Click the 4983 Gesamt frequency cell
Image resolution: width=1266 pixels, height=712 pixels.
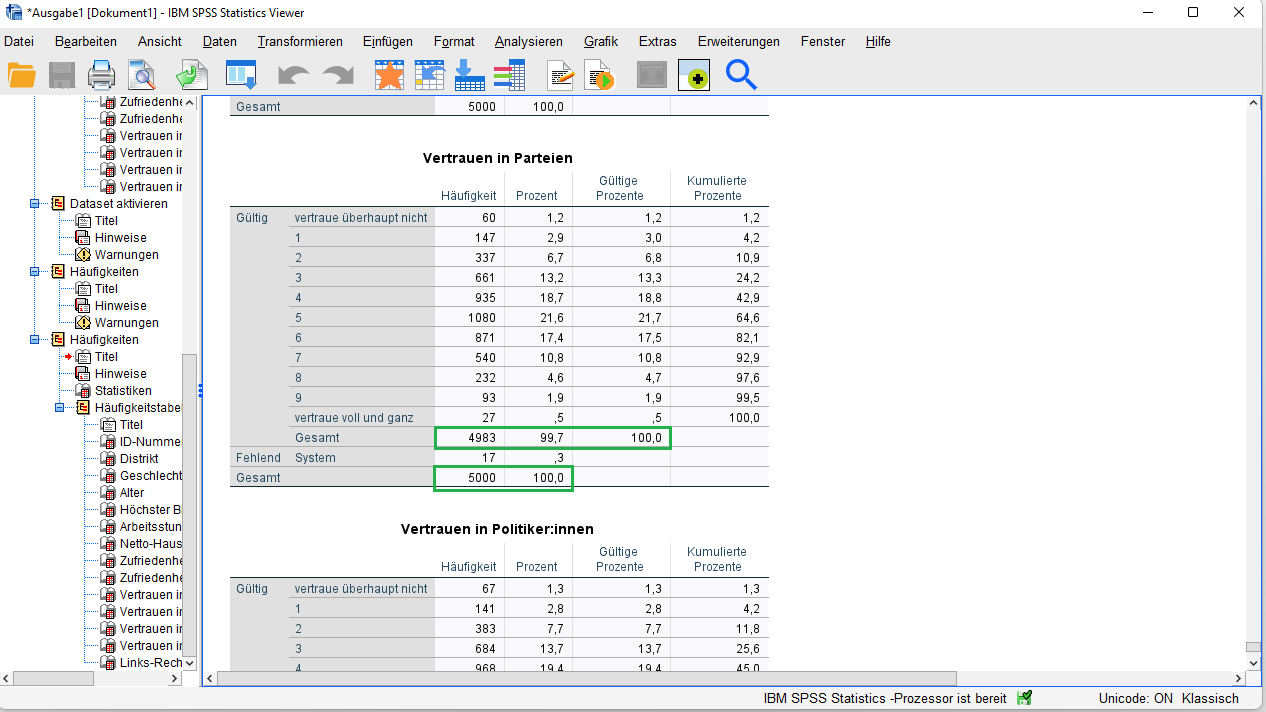469,437
